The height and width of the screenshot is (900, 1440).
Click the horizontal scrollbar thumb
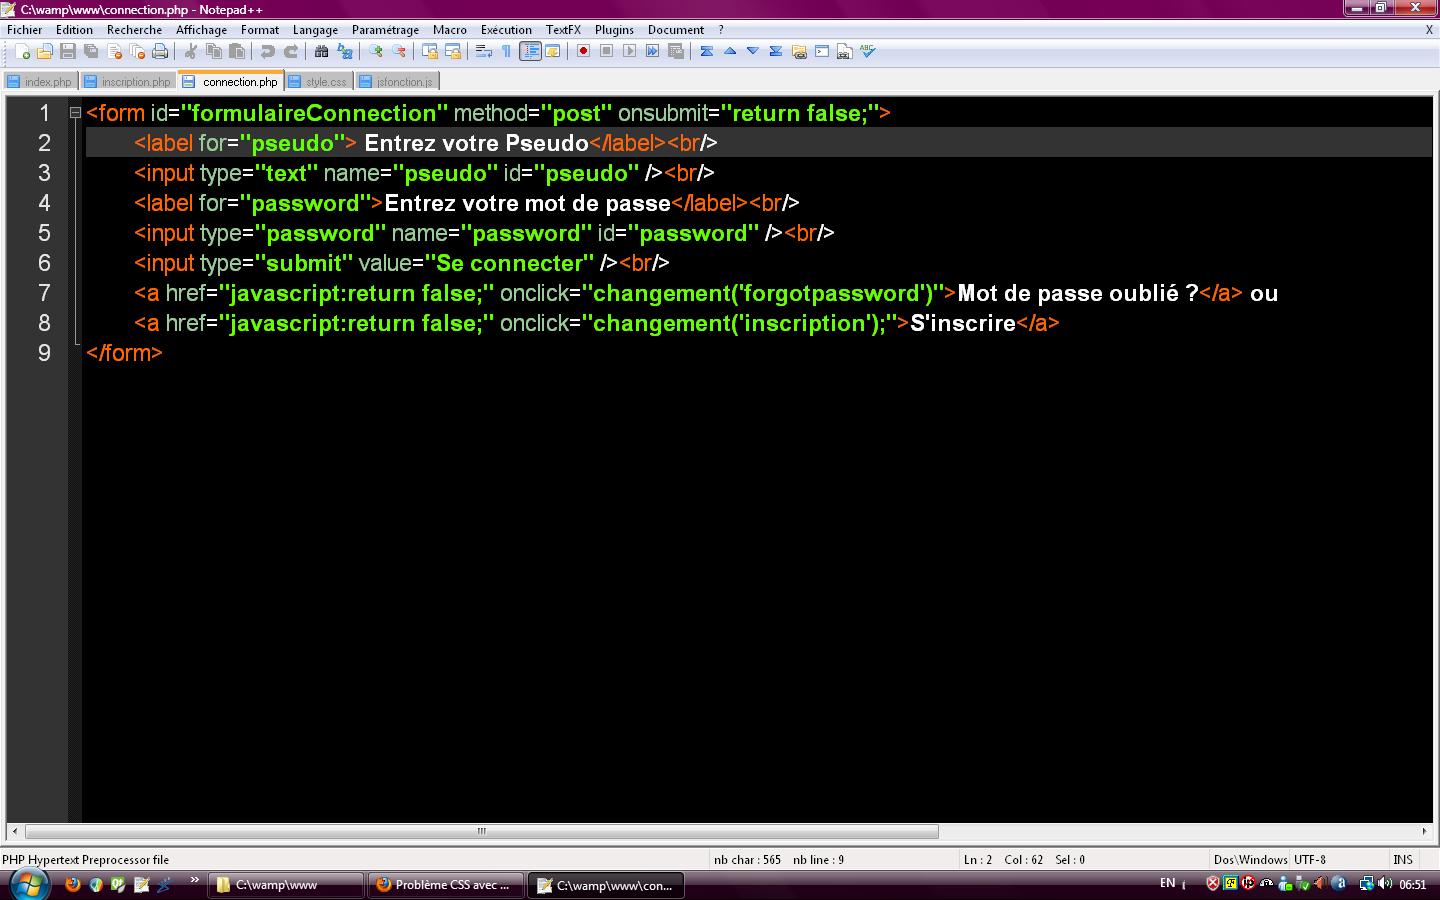coord(481,831)
